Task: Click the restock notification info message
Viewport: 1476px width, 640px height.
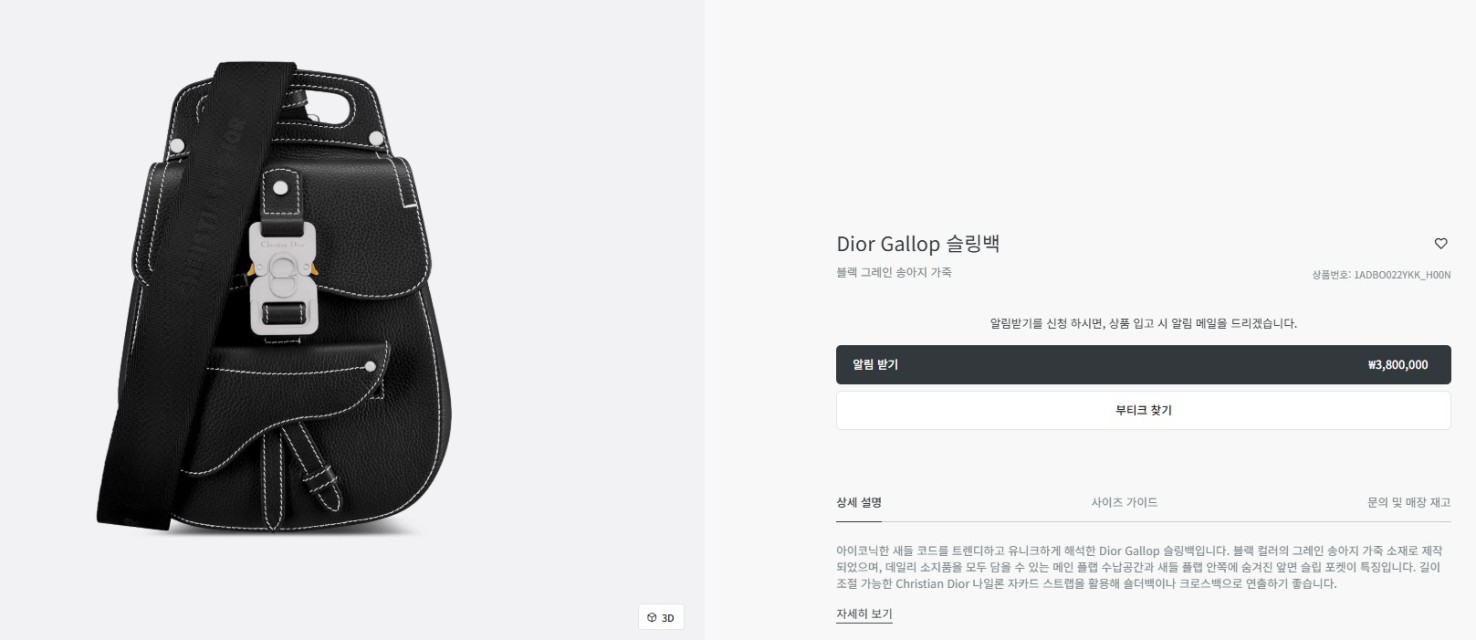Action: (1143, 323)
